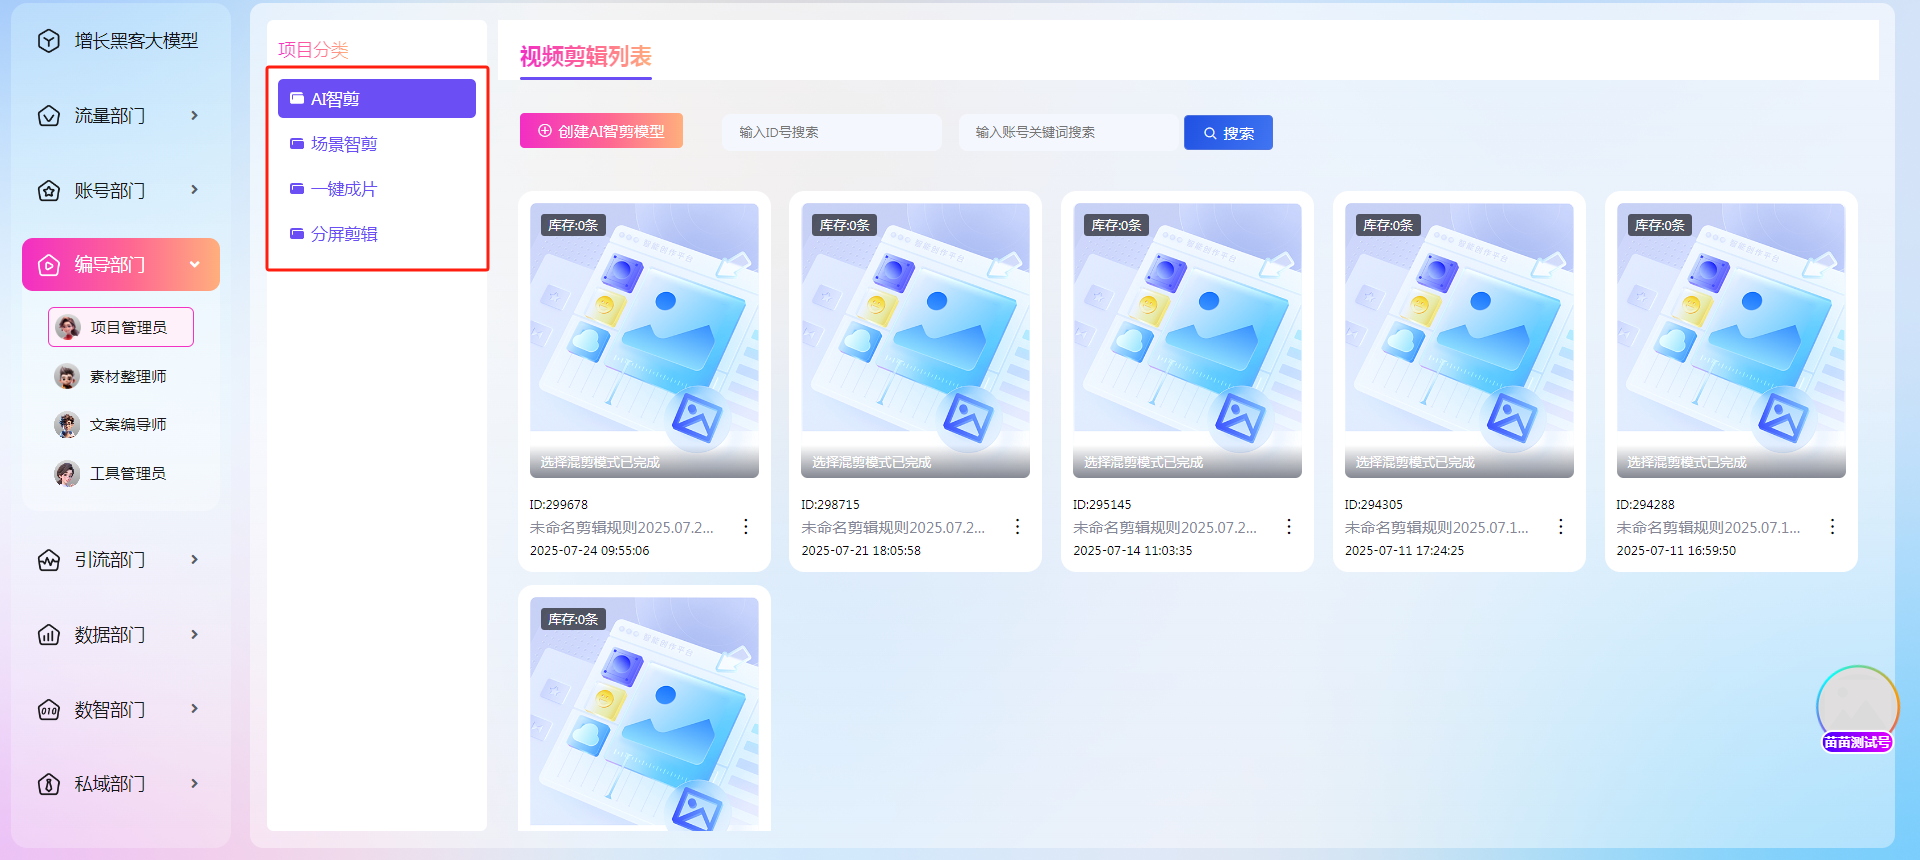Click the 数据部门 sidebar icon

pos(49,635)
